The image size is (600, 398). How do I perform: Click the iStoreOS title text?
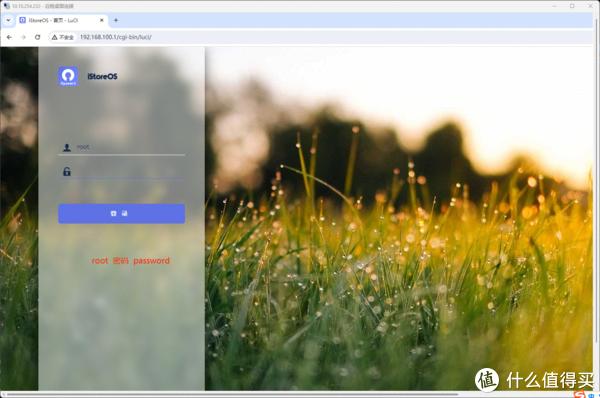(x=102, y=76)
